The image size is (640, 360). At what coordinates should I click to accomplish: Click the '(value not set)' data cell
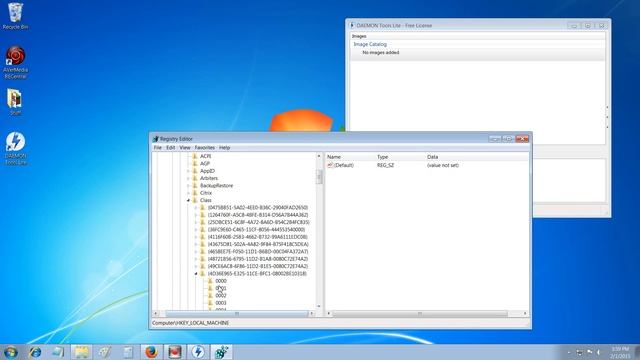tap(443, 165)
